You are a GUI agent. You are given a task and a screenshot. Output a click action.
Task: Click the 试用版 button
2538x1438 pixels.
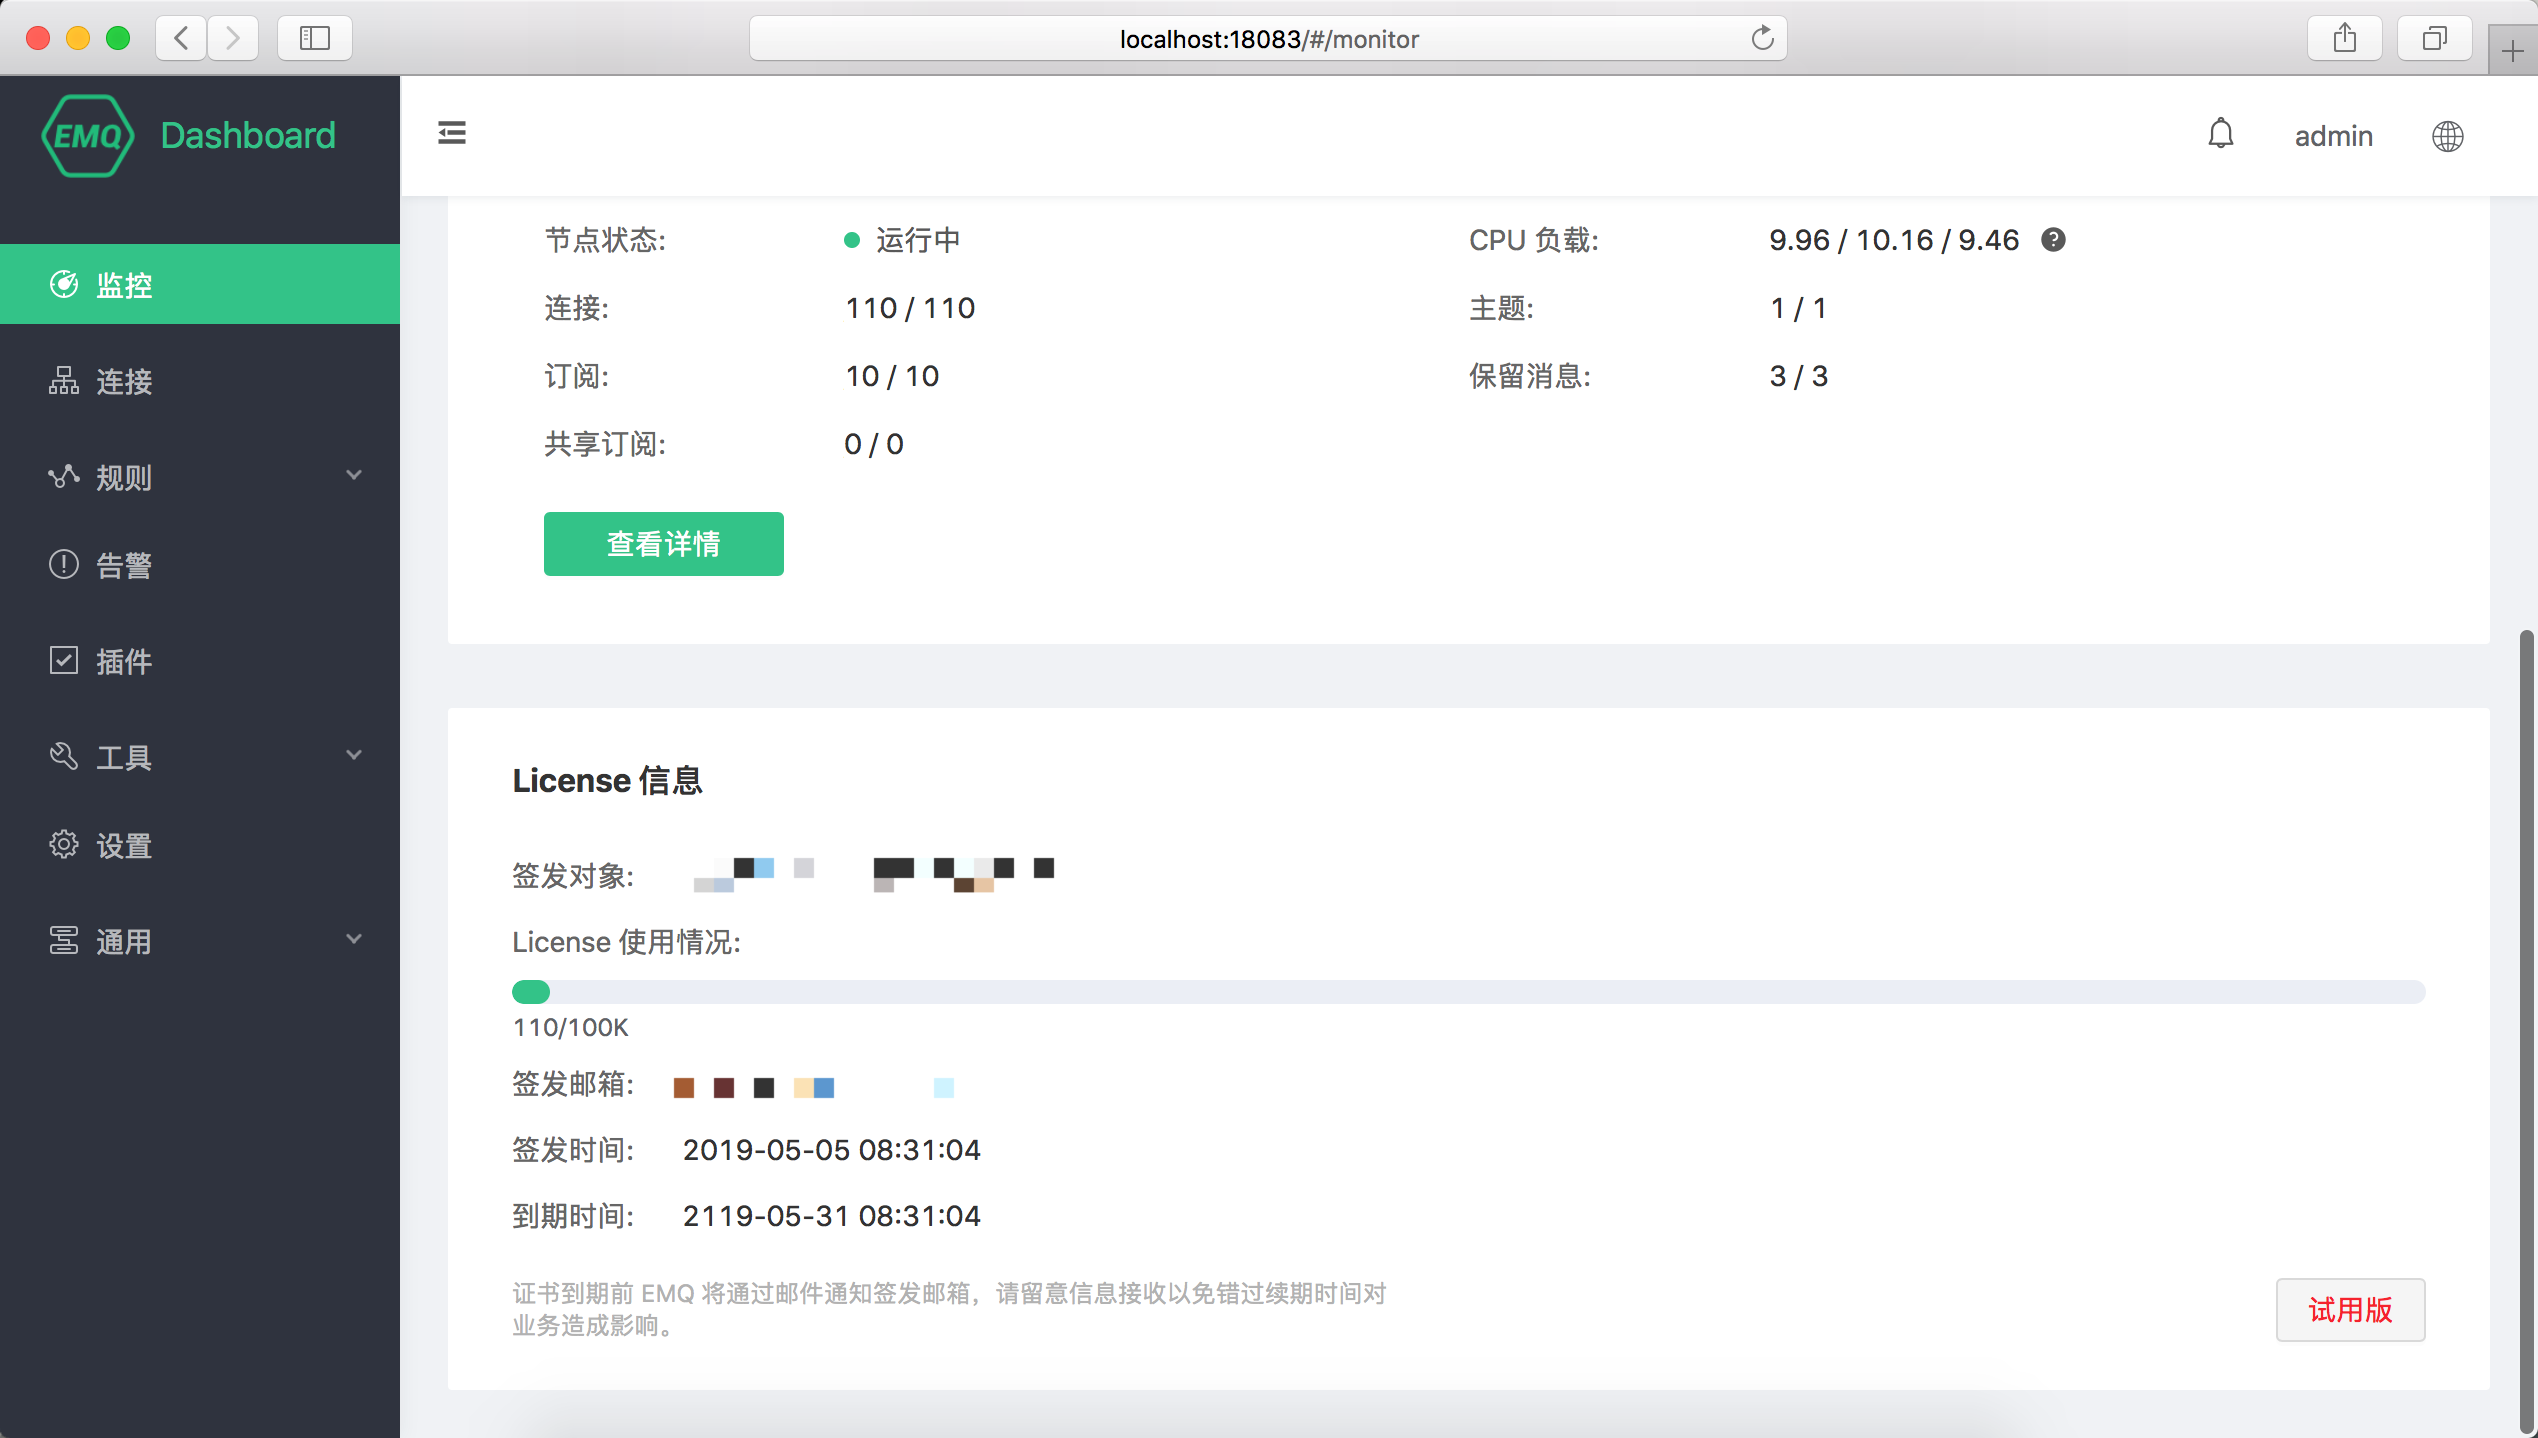click(x=2350, y=1310)
